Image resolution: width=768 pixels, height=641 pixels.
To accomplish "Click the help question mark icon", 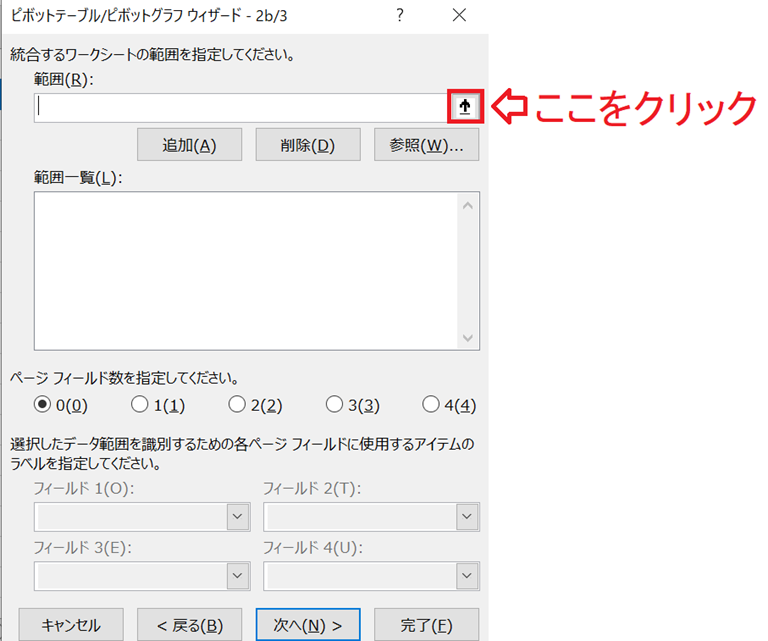I will point(399,15).
